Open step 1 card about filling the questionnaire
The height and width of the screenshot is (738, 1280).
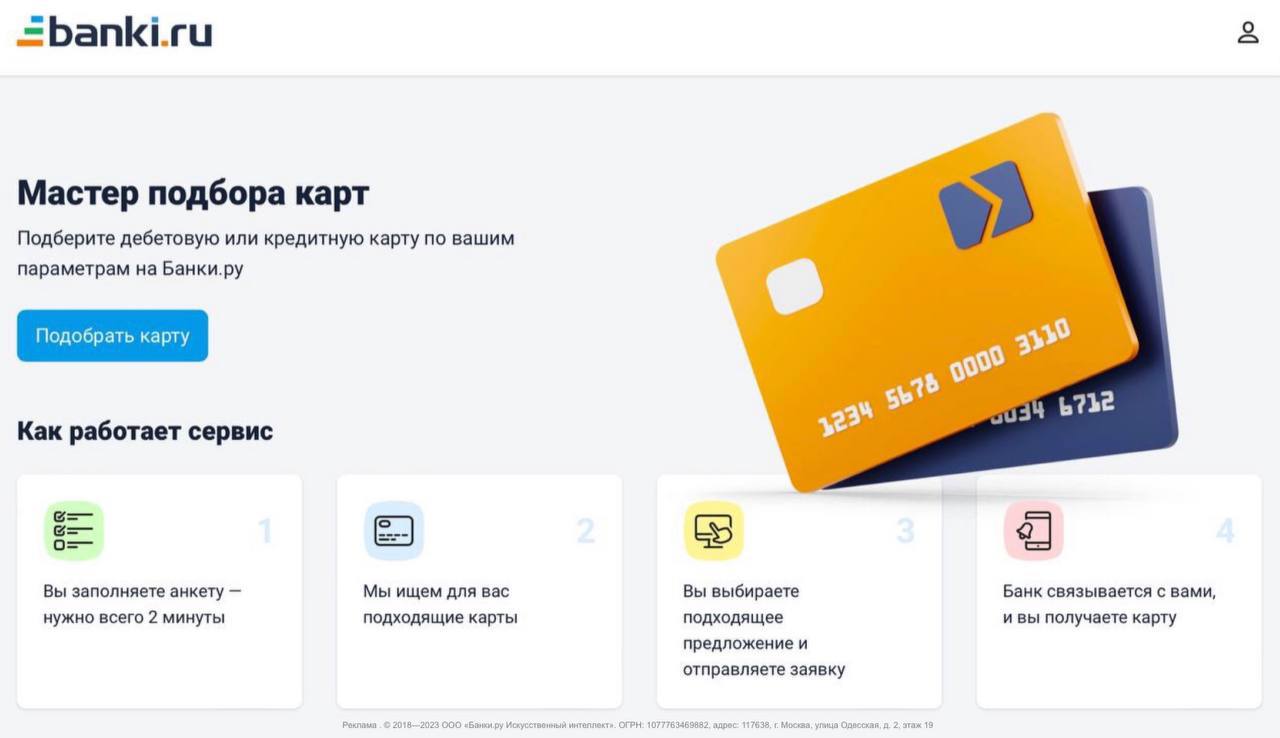tap(159, 591)
